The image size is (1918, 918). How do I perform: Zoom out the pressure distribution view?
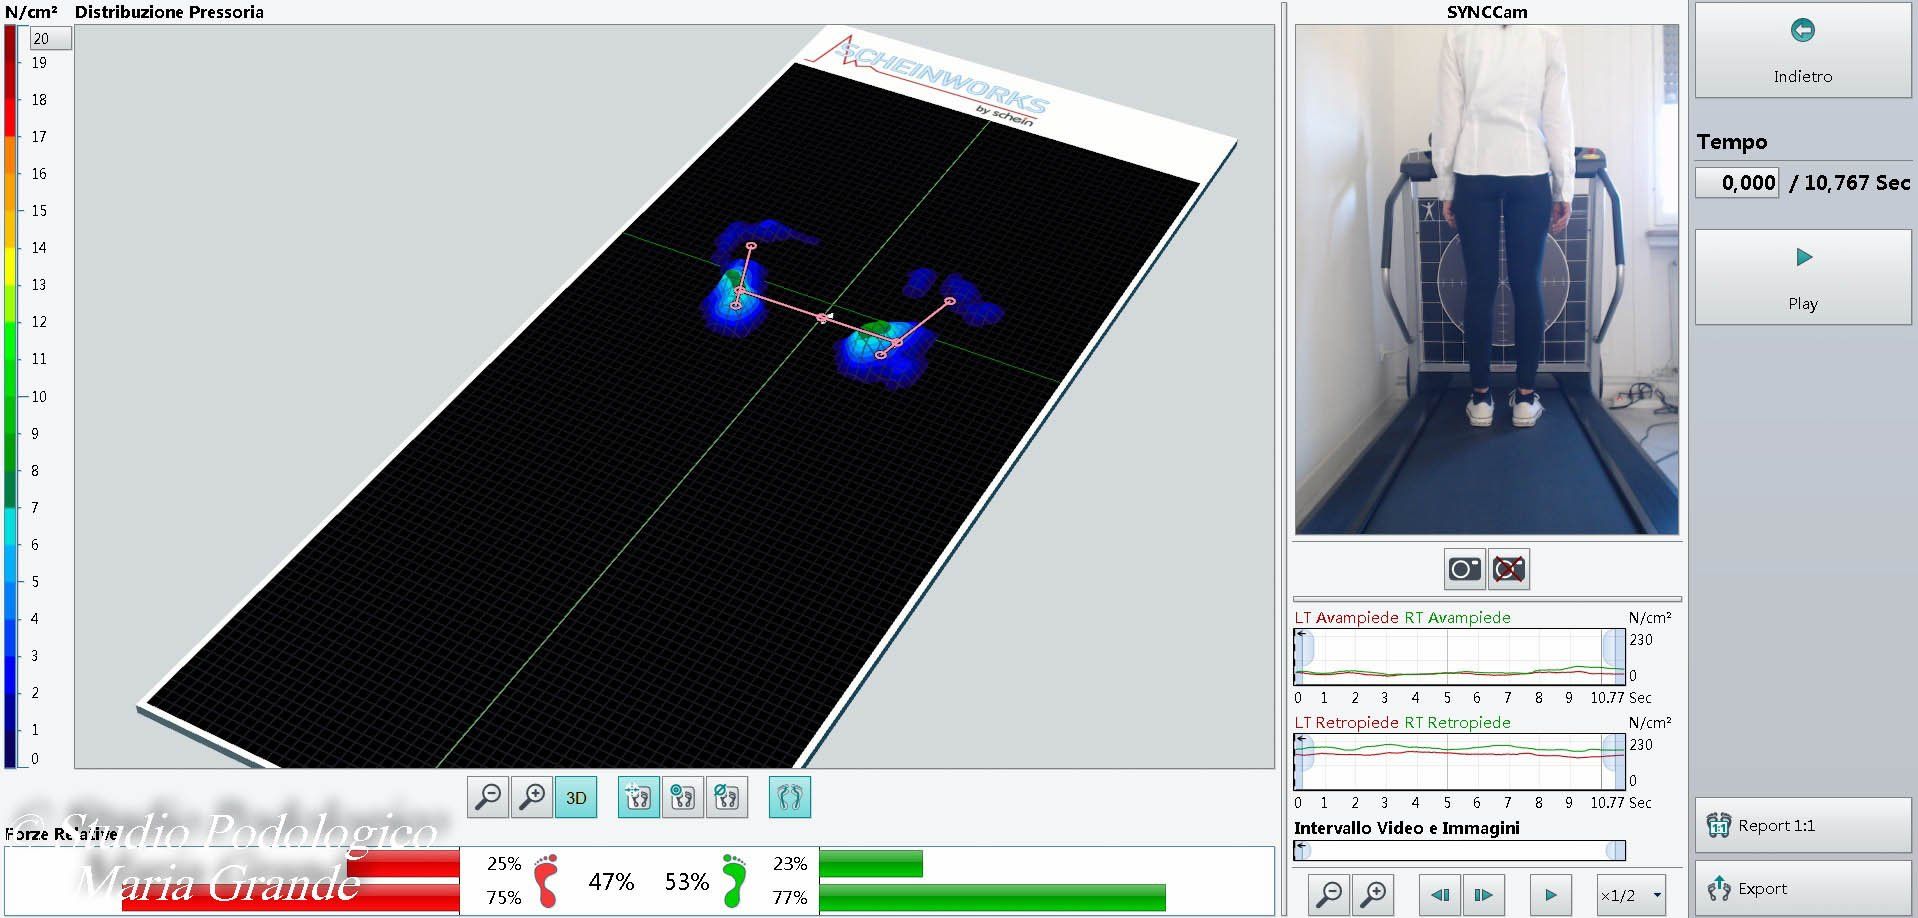click(488, 797)
